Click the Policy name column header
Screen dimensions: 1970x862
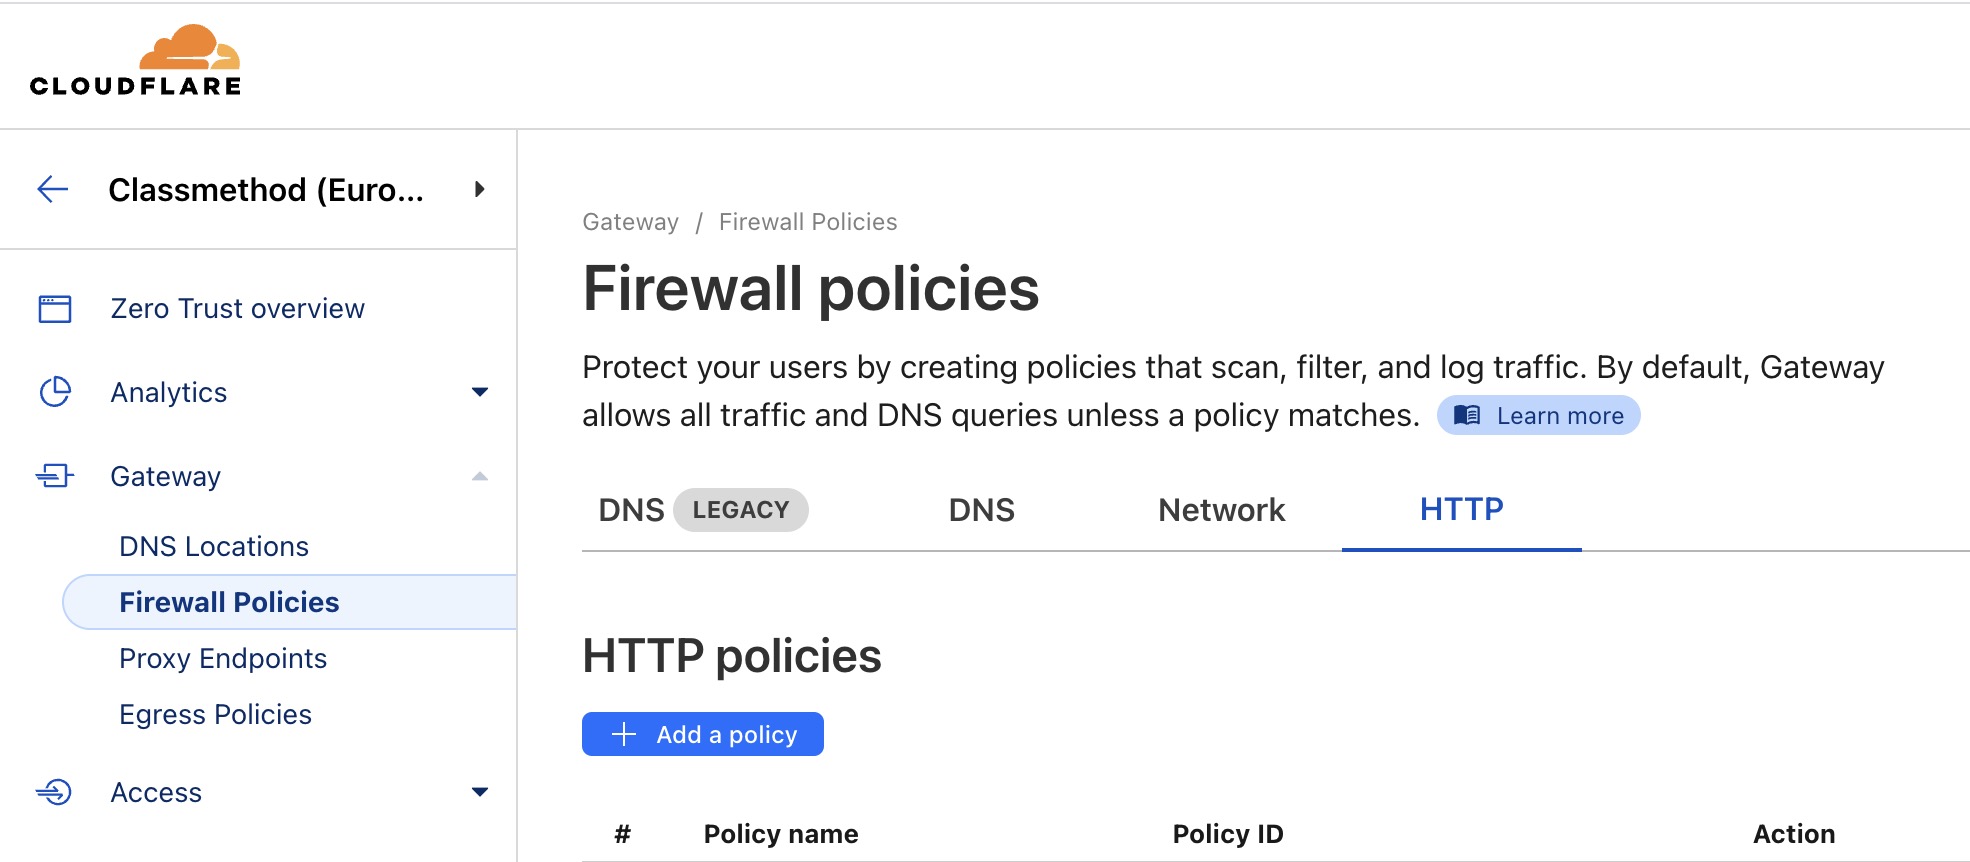(x=780, y=833)
